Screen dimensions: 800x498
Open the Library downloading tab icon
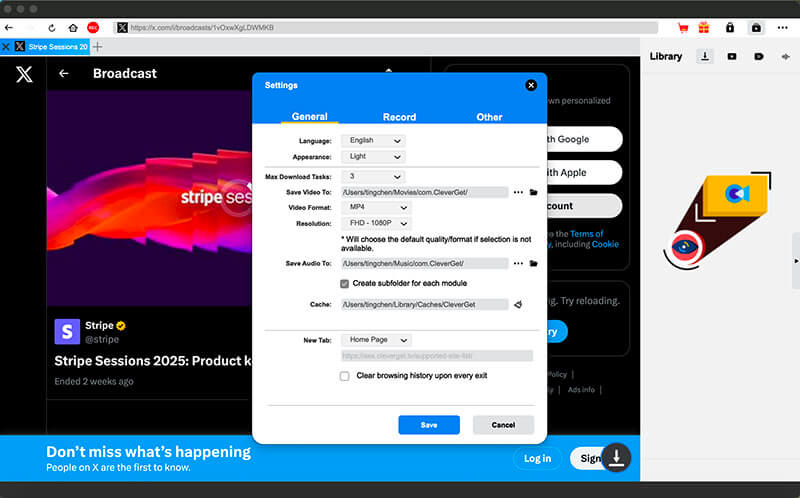[x=705, y=56]
